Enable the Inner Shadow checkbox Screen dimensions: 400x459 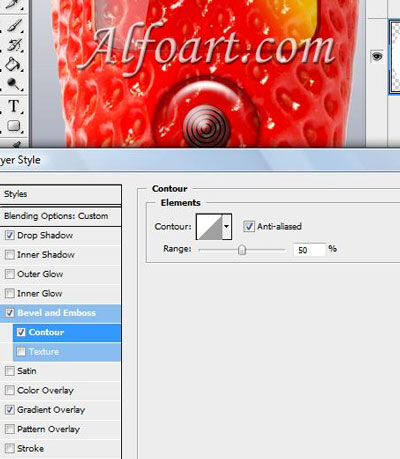tap(10, 255)
